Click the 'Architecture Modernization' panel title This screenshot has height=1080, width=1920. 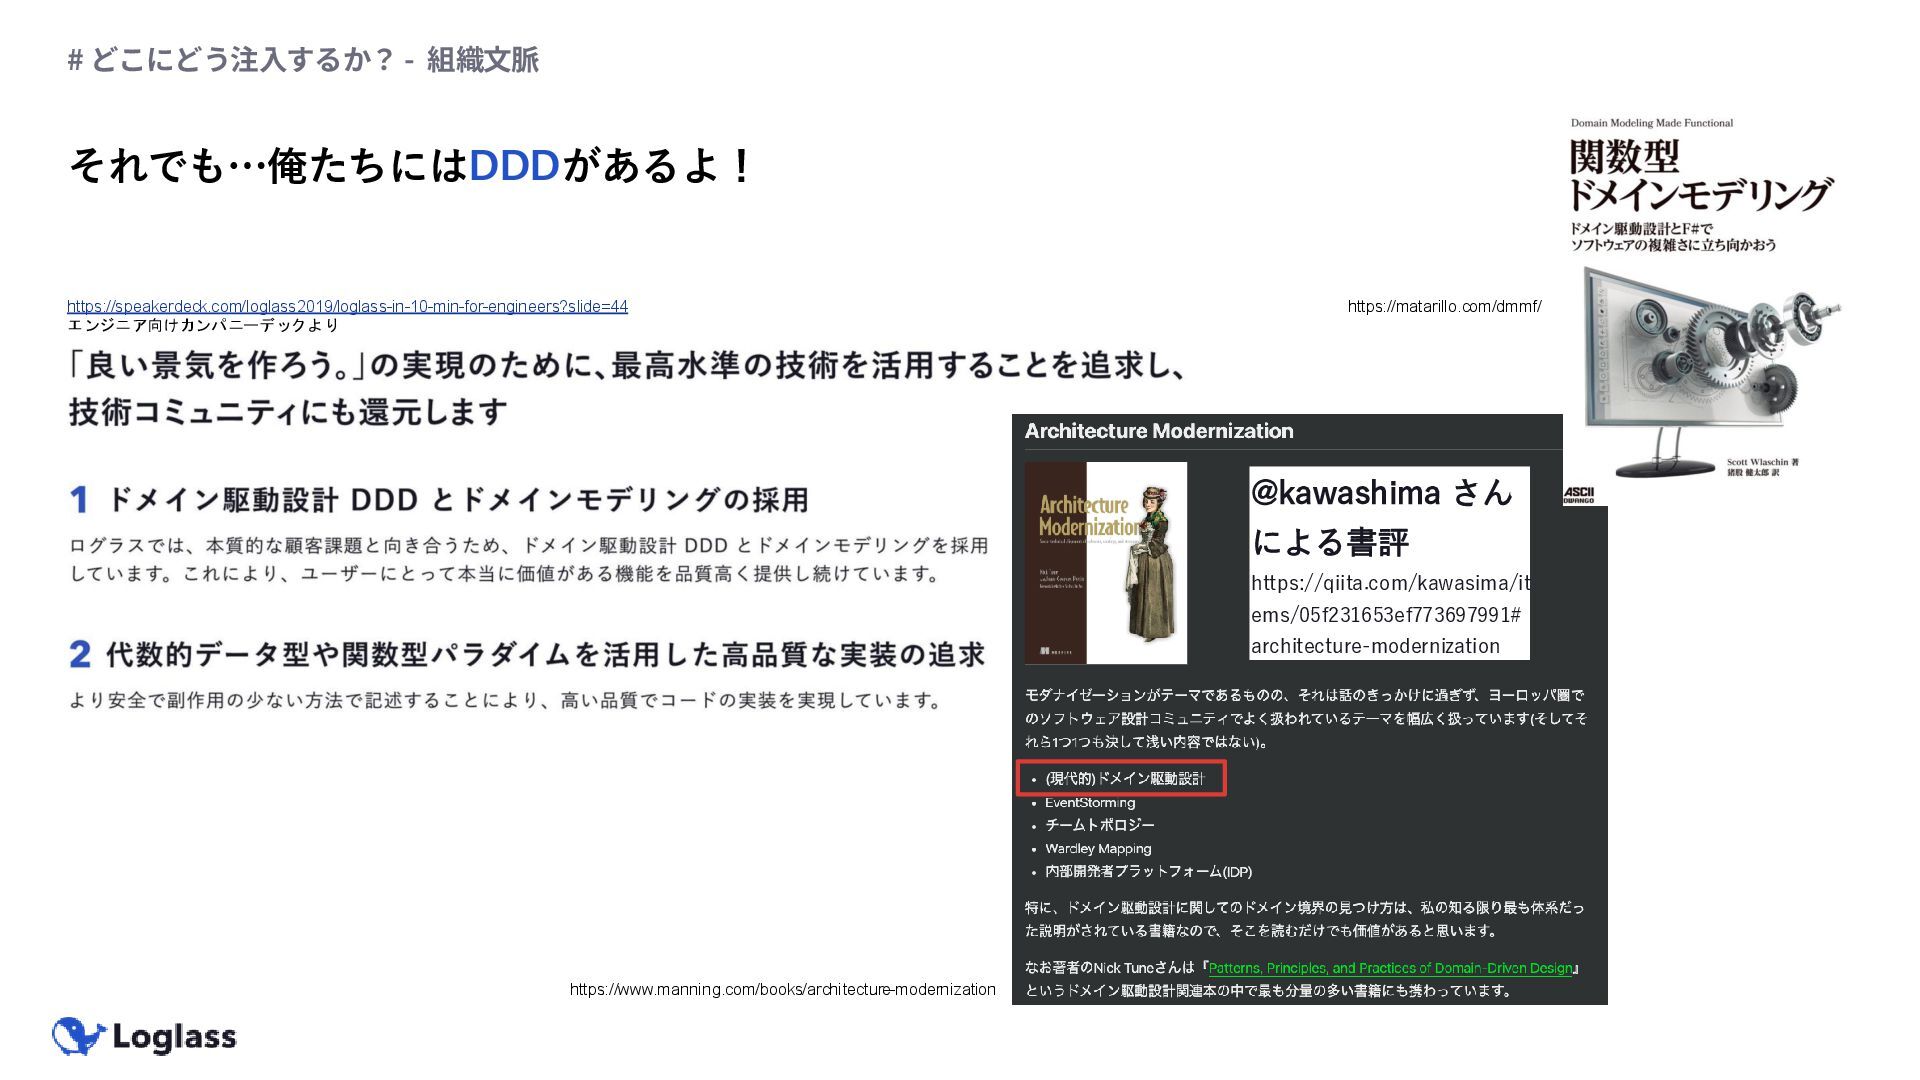[1159, 431]
